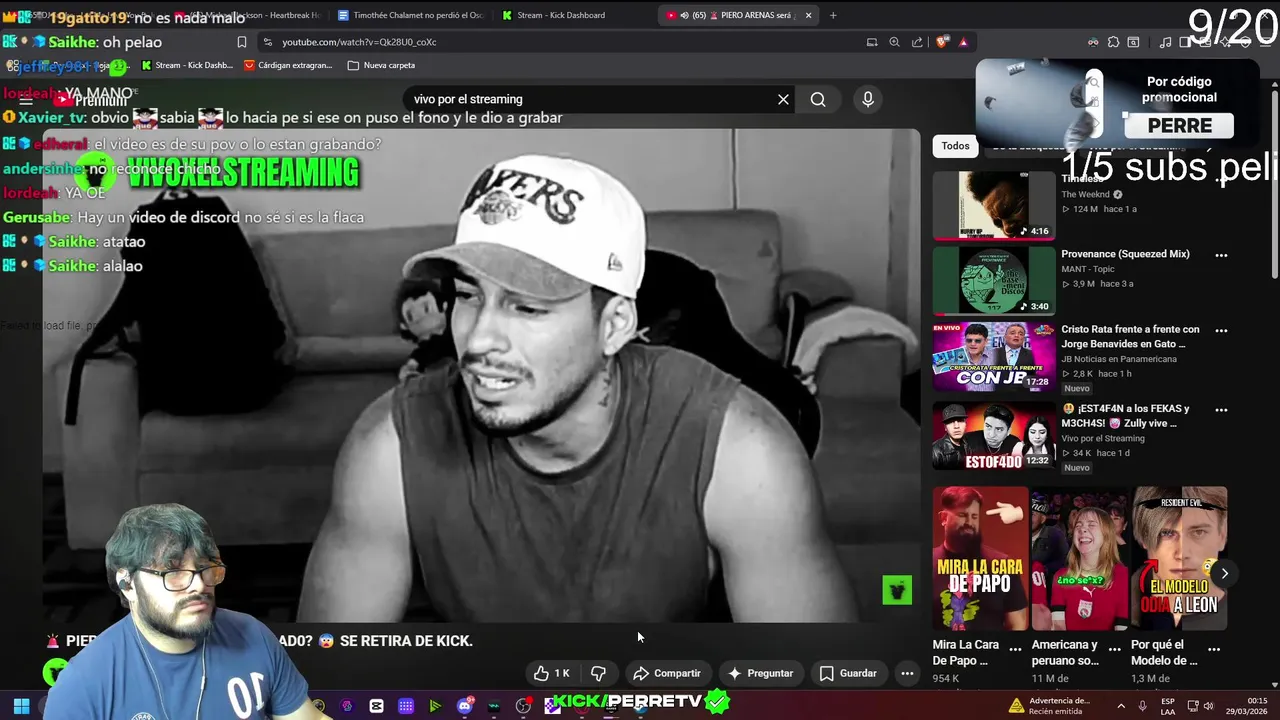Open options menu for Cristo Rata video

point(1221,330)
